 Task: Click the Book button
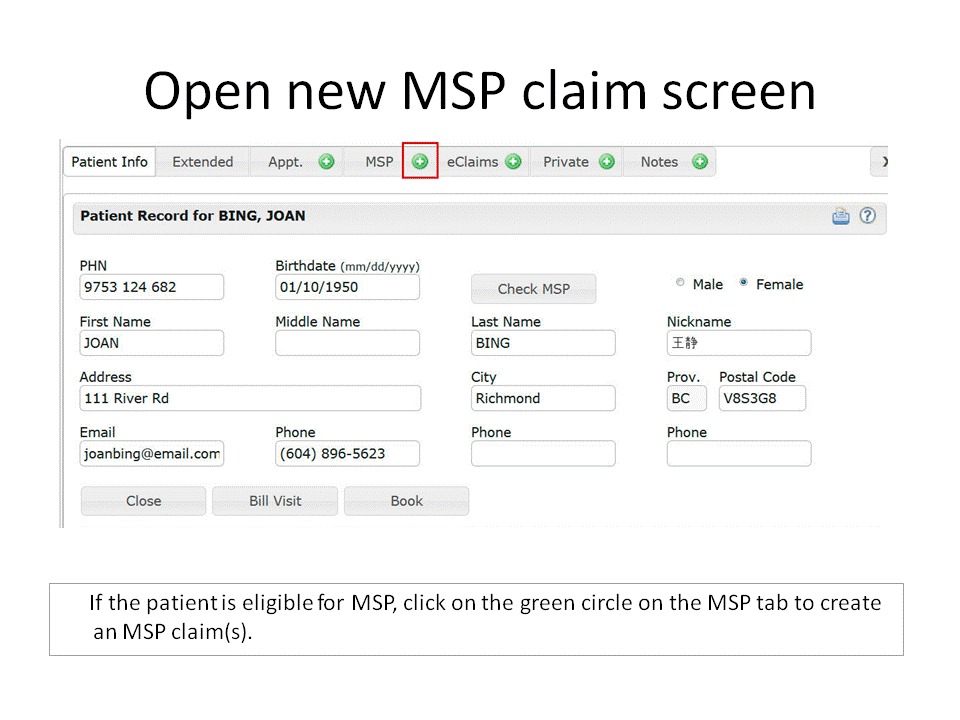pyautogui.click(x=406, y=500)
